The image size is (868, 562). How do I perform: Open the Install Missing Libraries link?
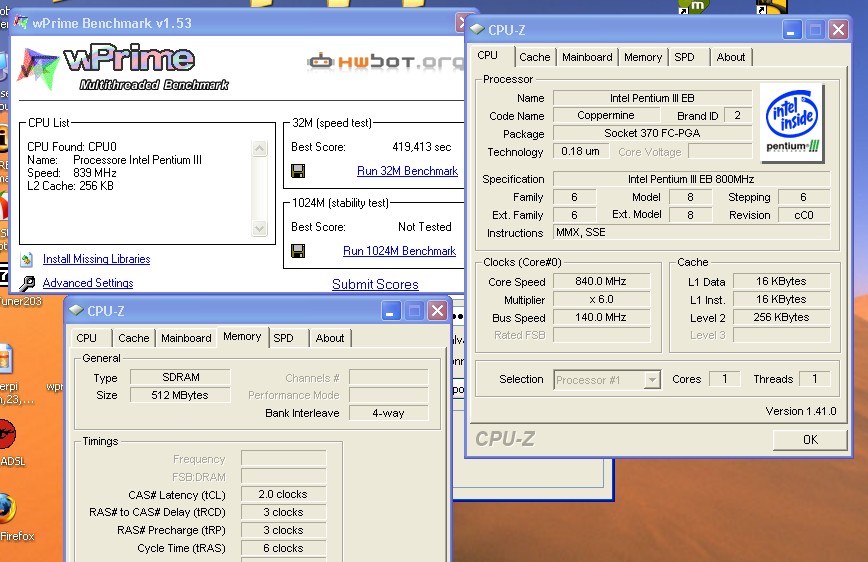point(96,259)
